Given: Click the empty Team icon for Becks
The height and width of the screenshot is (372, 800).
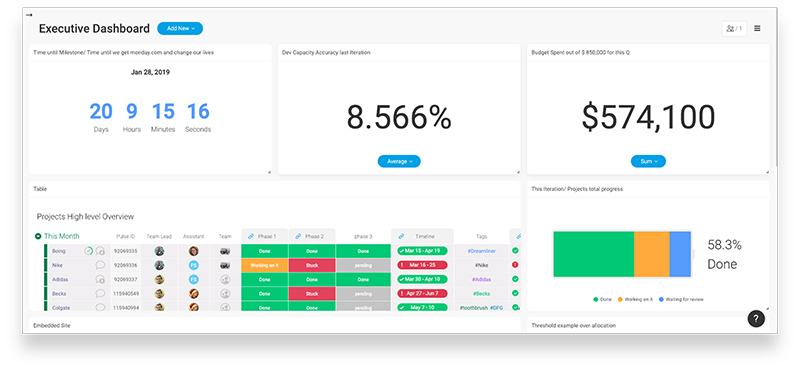Looking at the screenshot, I should (x=225, y=293).
